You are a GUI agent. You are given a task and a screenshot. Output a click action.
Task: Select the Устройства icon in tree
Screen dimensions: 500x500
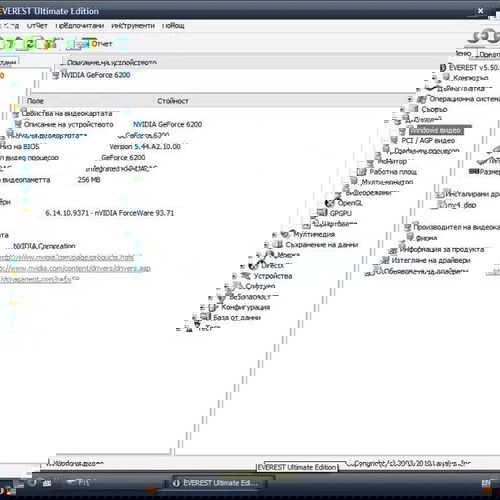click(246, 276)
